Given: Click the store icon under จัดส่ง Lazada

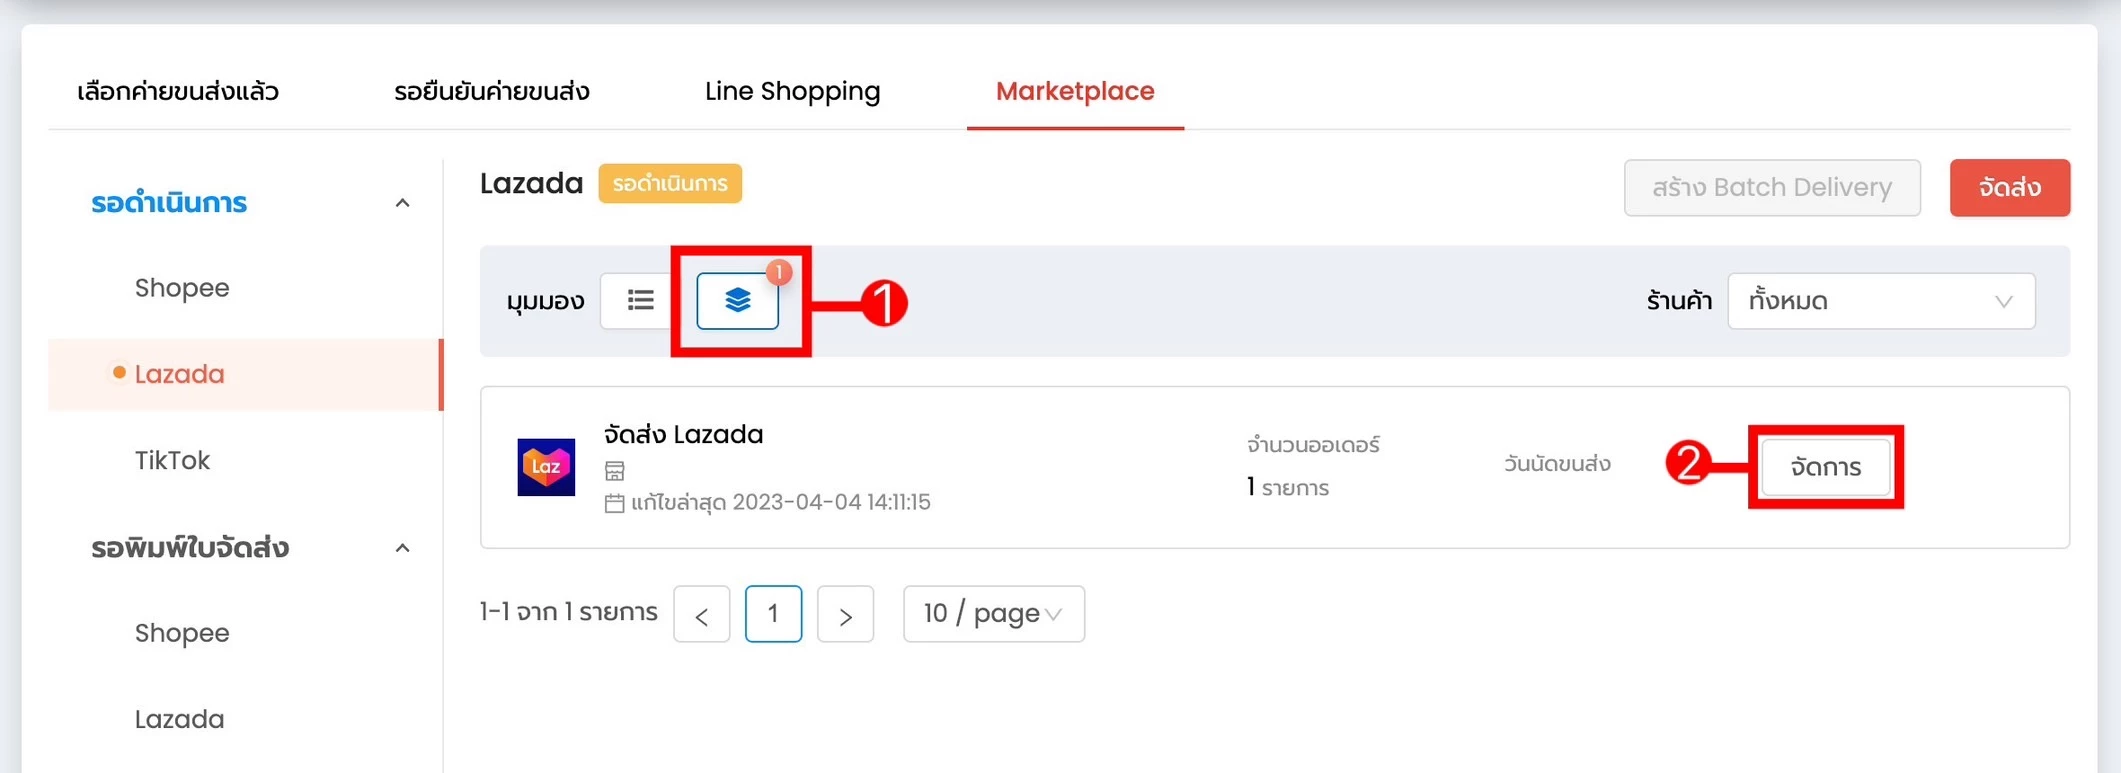Looking at the screenshot, I should click(x=614, y=470).
